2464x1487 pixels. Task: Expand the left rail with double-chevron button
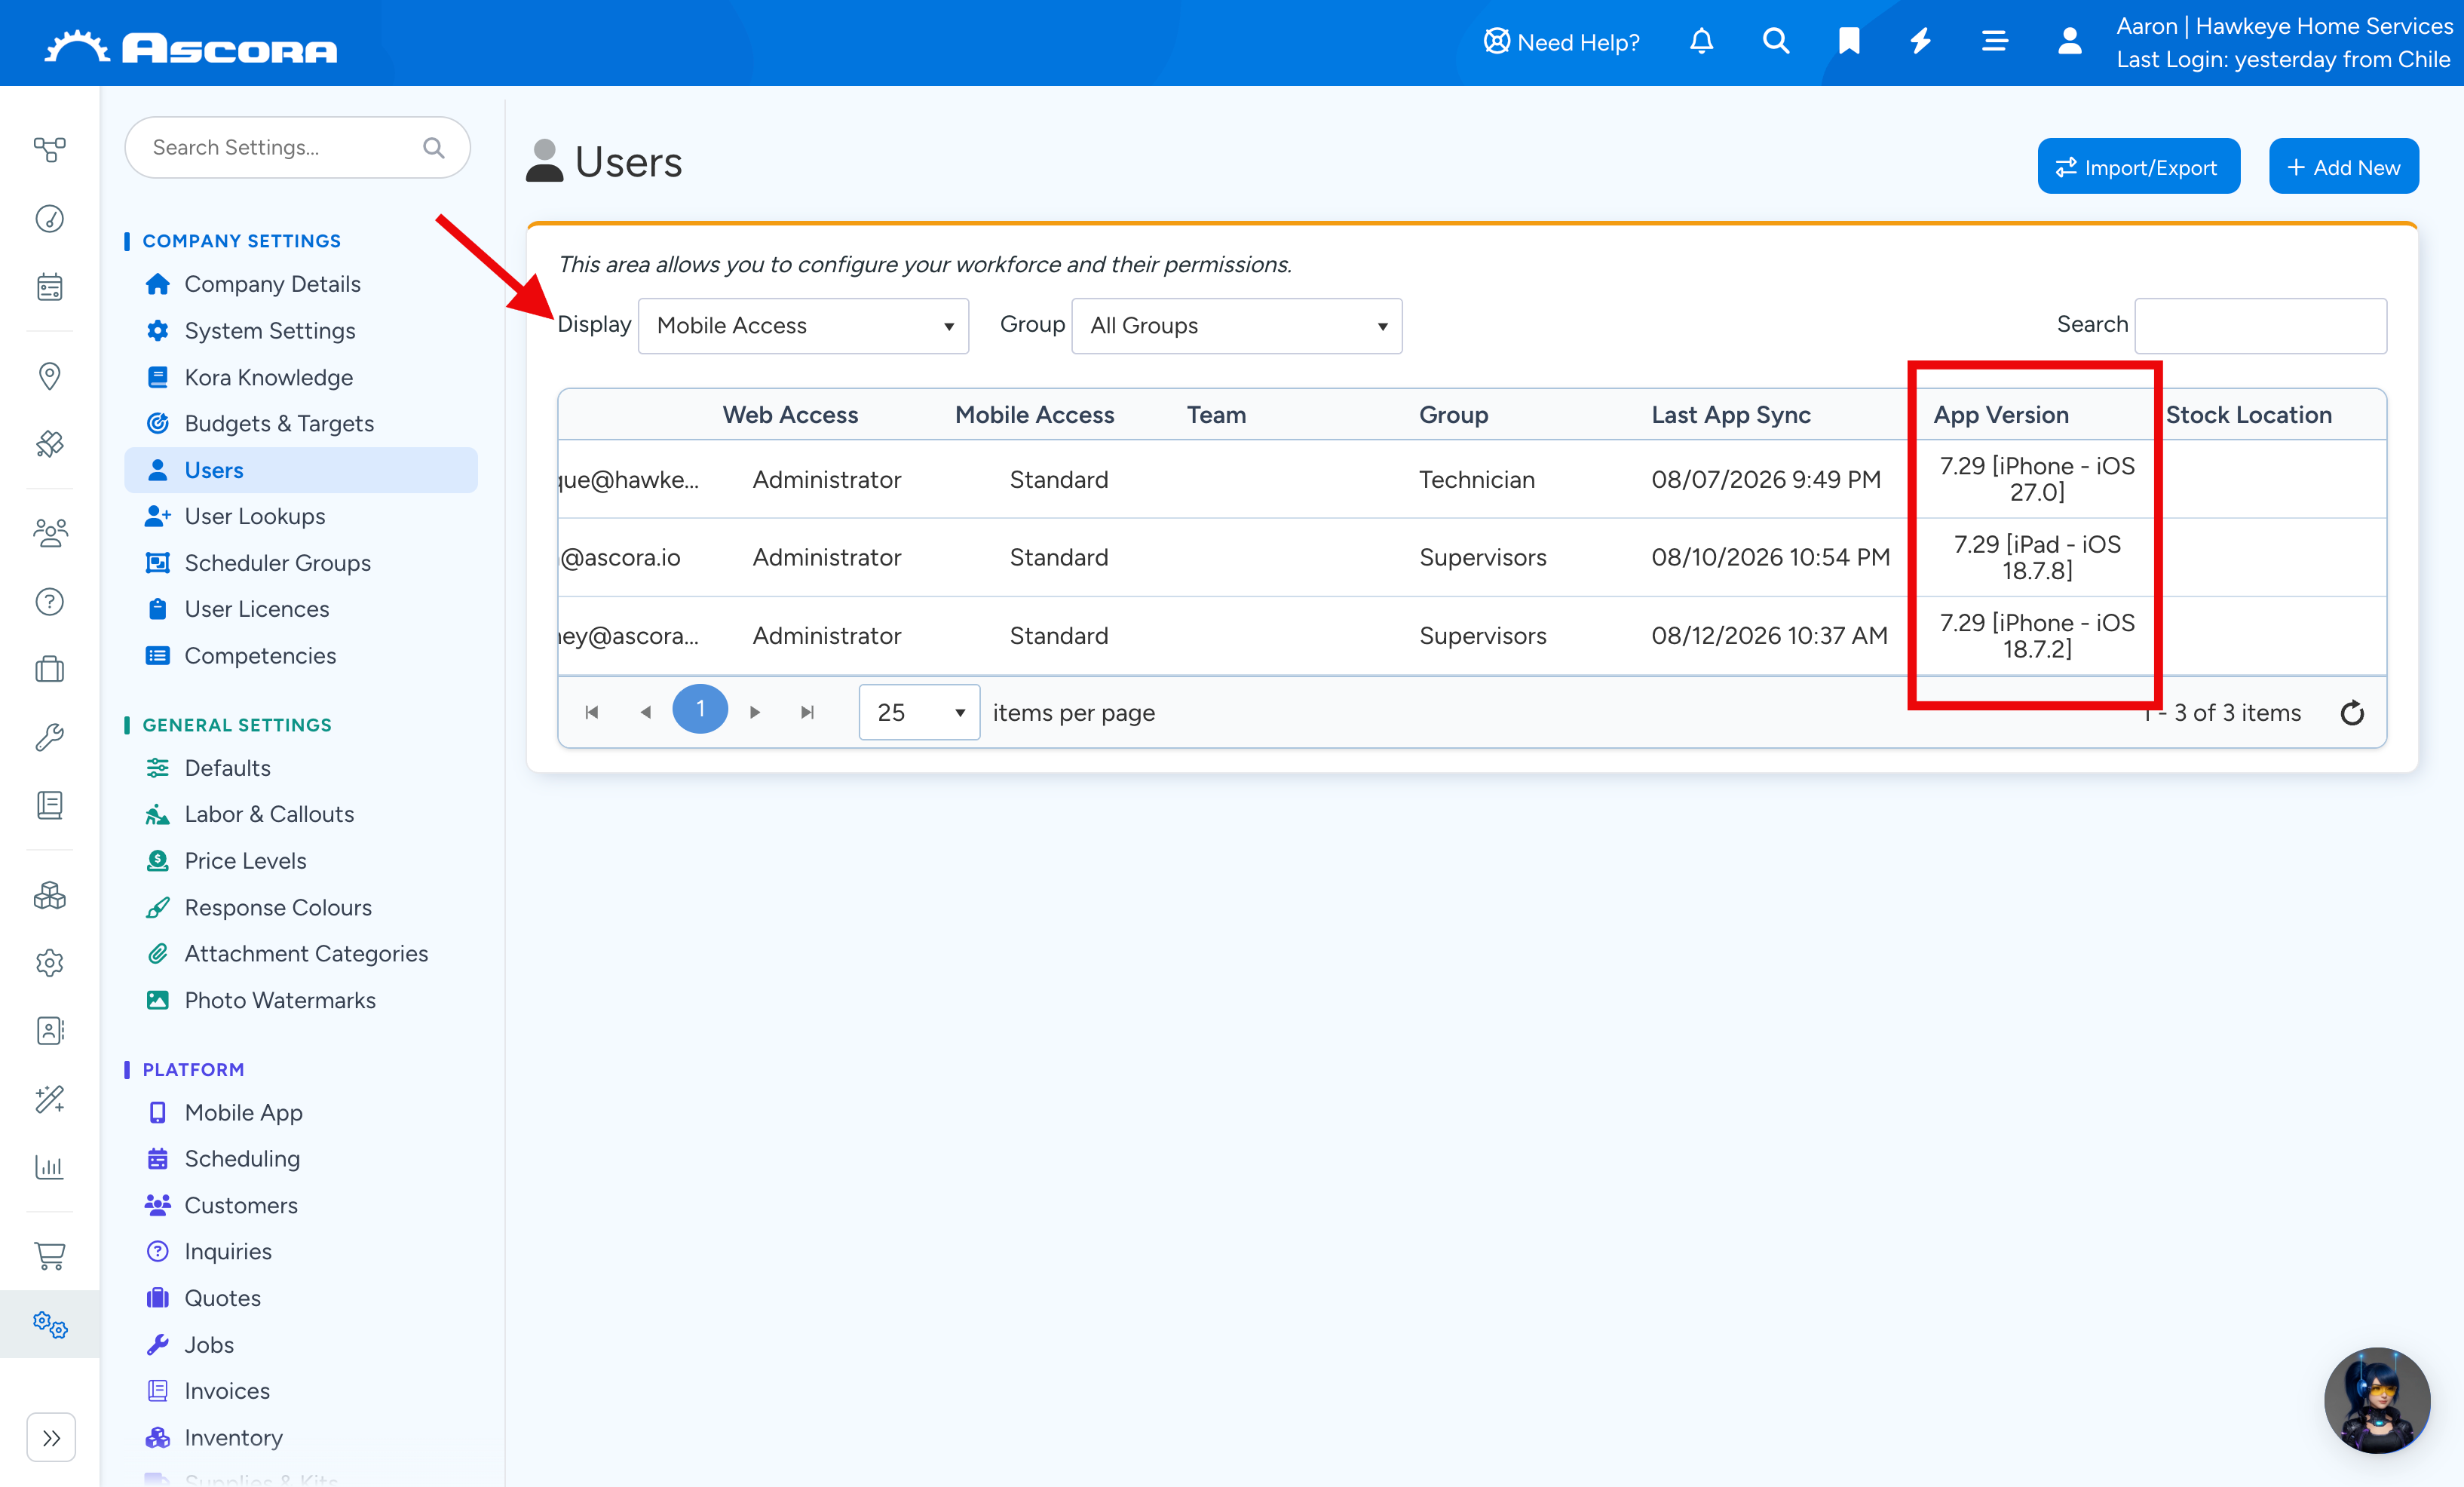pyautogui.click(x=51, y=1438)
